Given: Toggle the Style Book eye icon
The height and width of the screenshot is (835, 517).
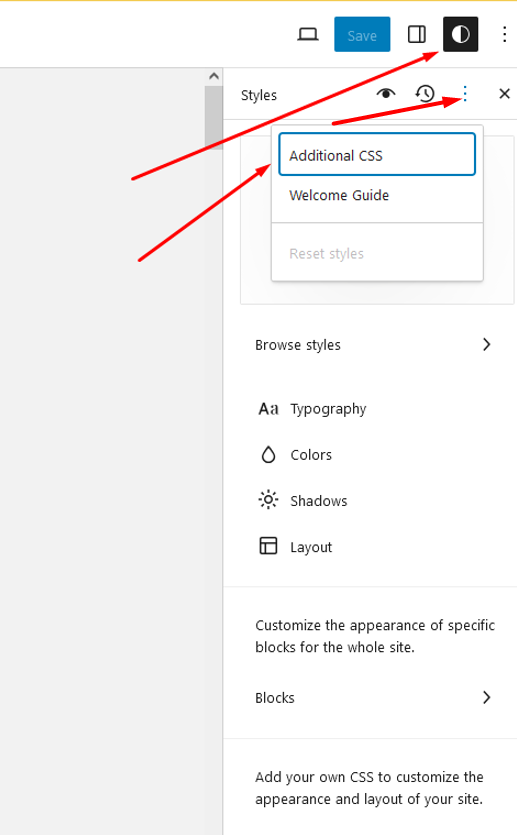Looking at the screenshot, I should 385,94.
